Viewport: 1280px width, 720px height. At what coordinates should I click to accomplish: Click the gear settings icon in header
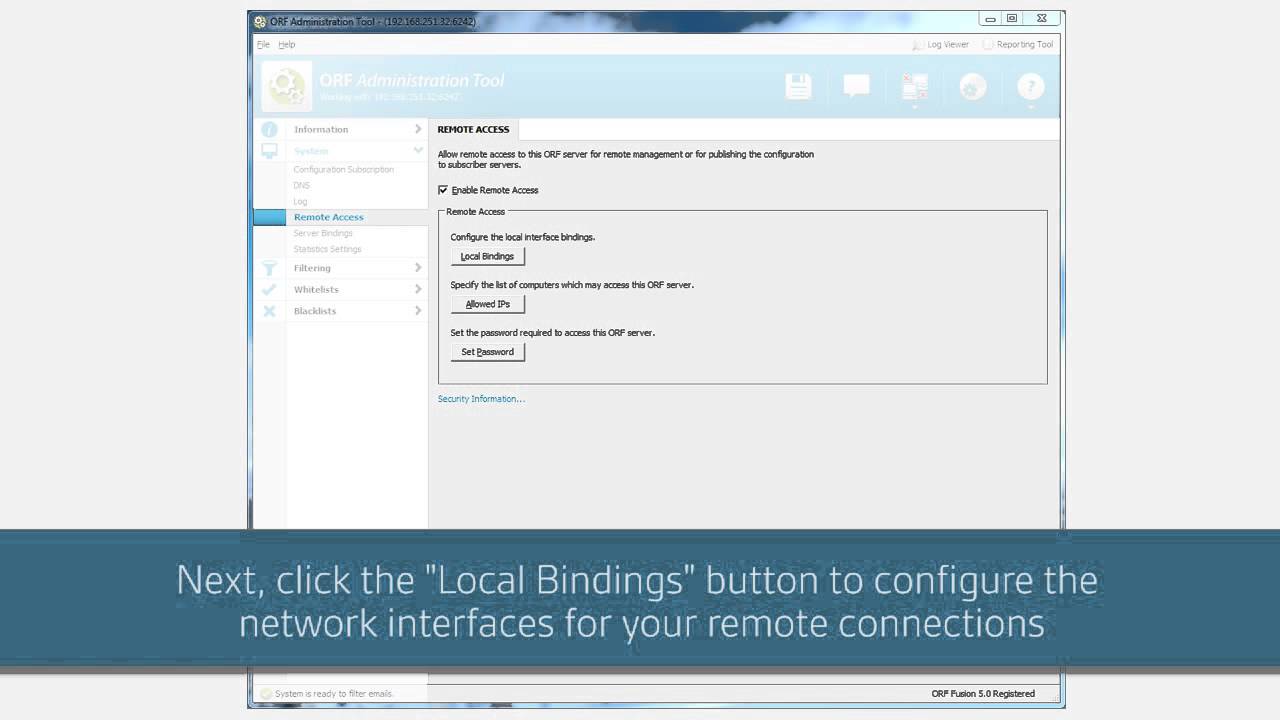coord(973,87)
